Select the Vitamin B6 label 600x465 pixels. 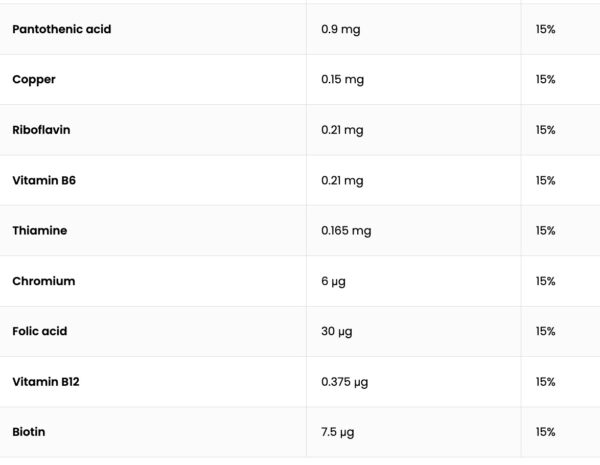(44, 180)
